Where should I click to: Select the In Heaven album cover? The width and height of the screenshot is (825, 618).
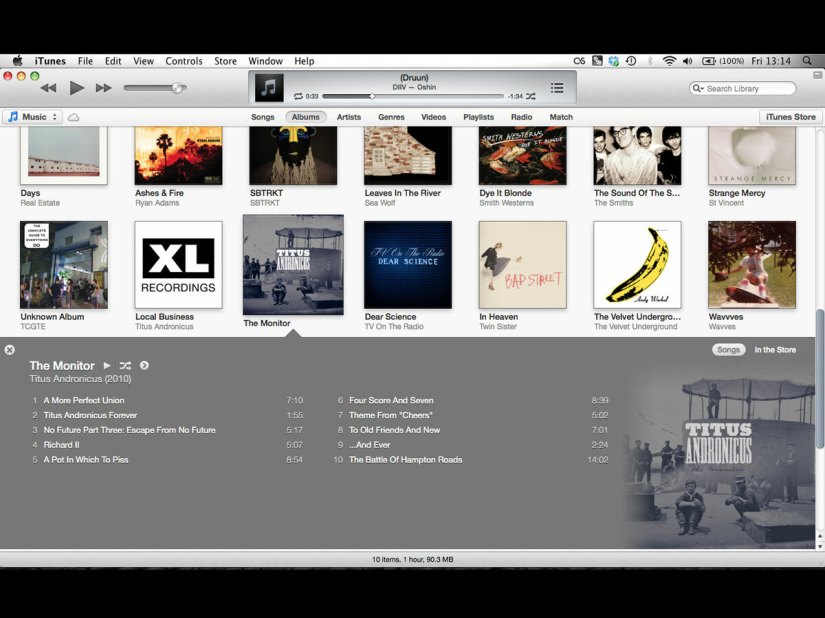coord(522,265)
